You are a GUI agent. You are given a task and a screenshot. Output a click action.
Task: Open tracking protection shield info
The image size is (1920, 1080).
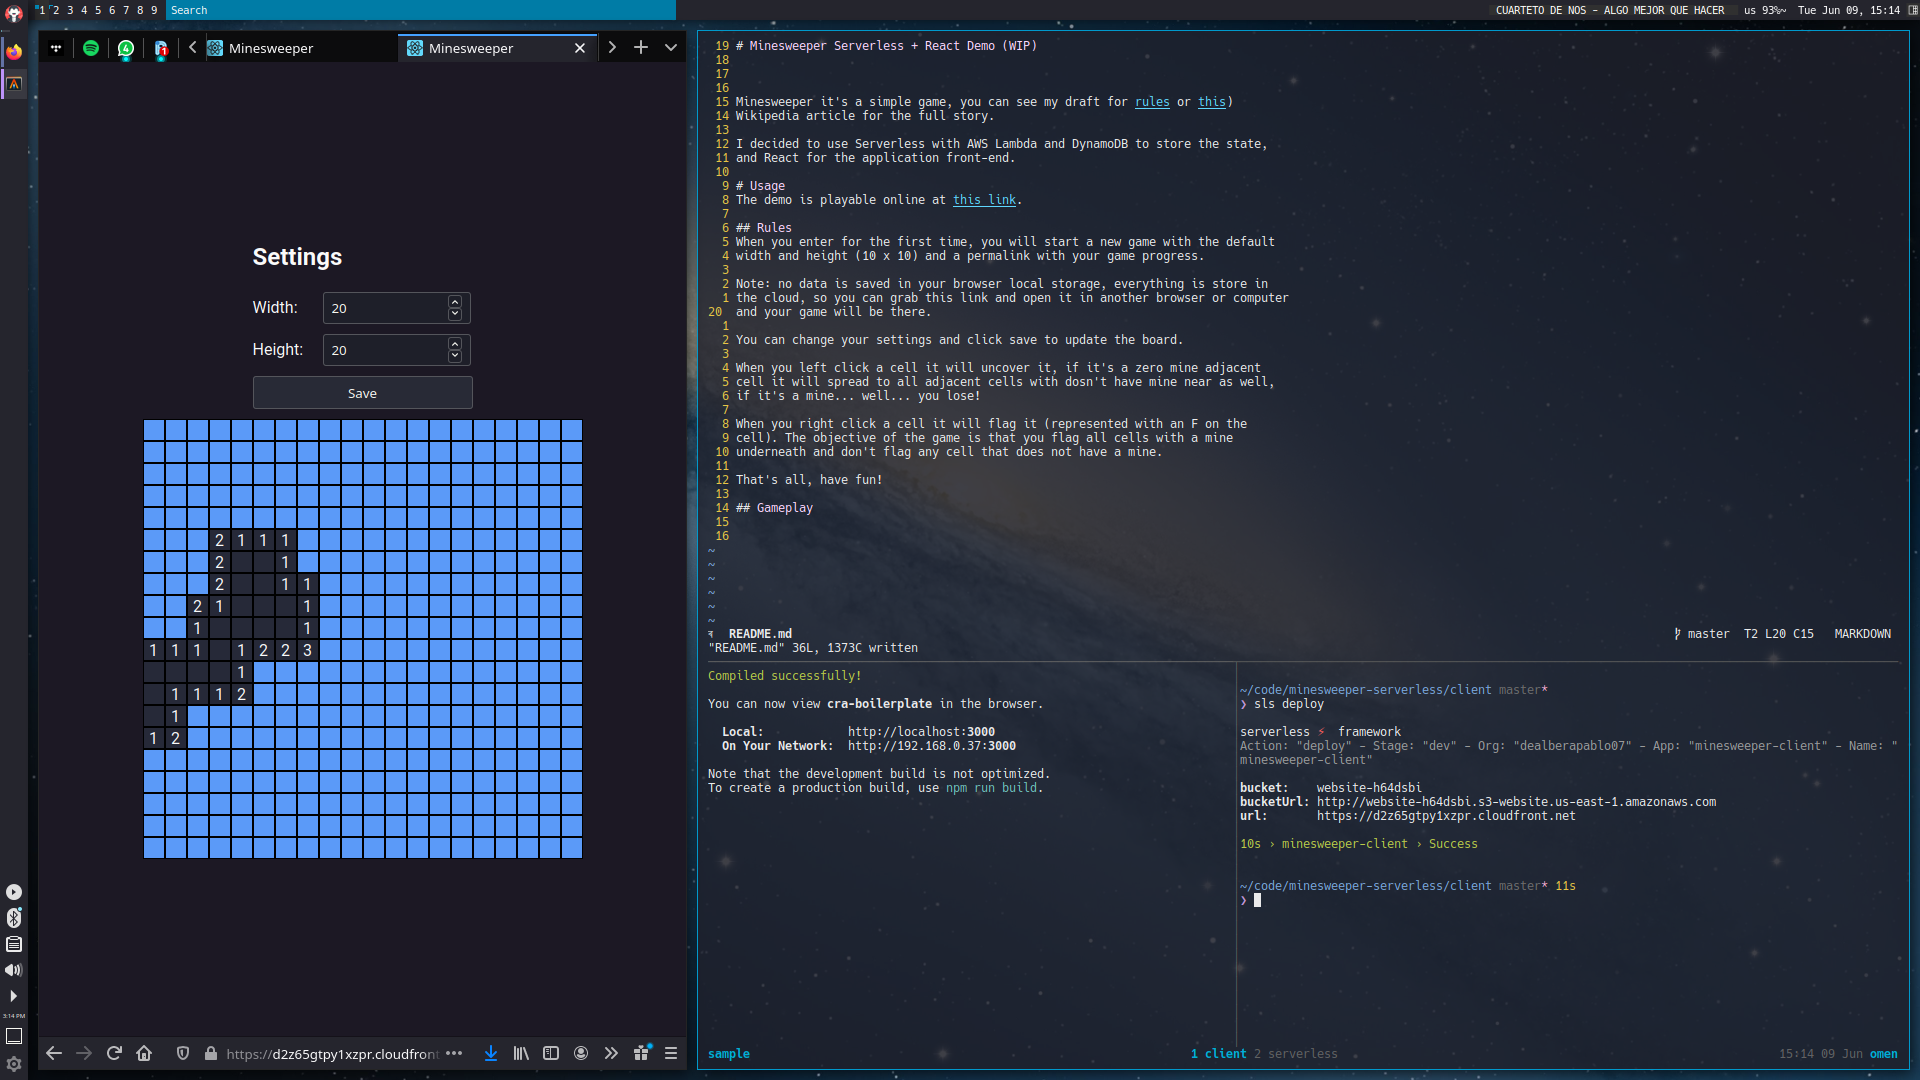click(x=183, y=1053)
